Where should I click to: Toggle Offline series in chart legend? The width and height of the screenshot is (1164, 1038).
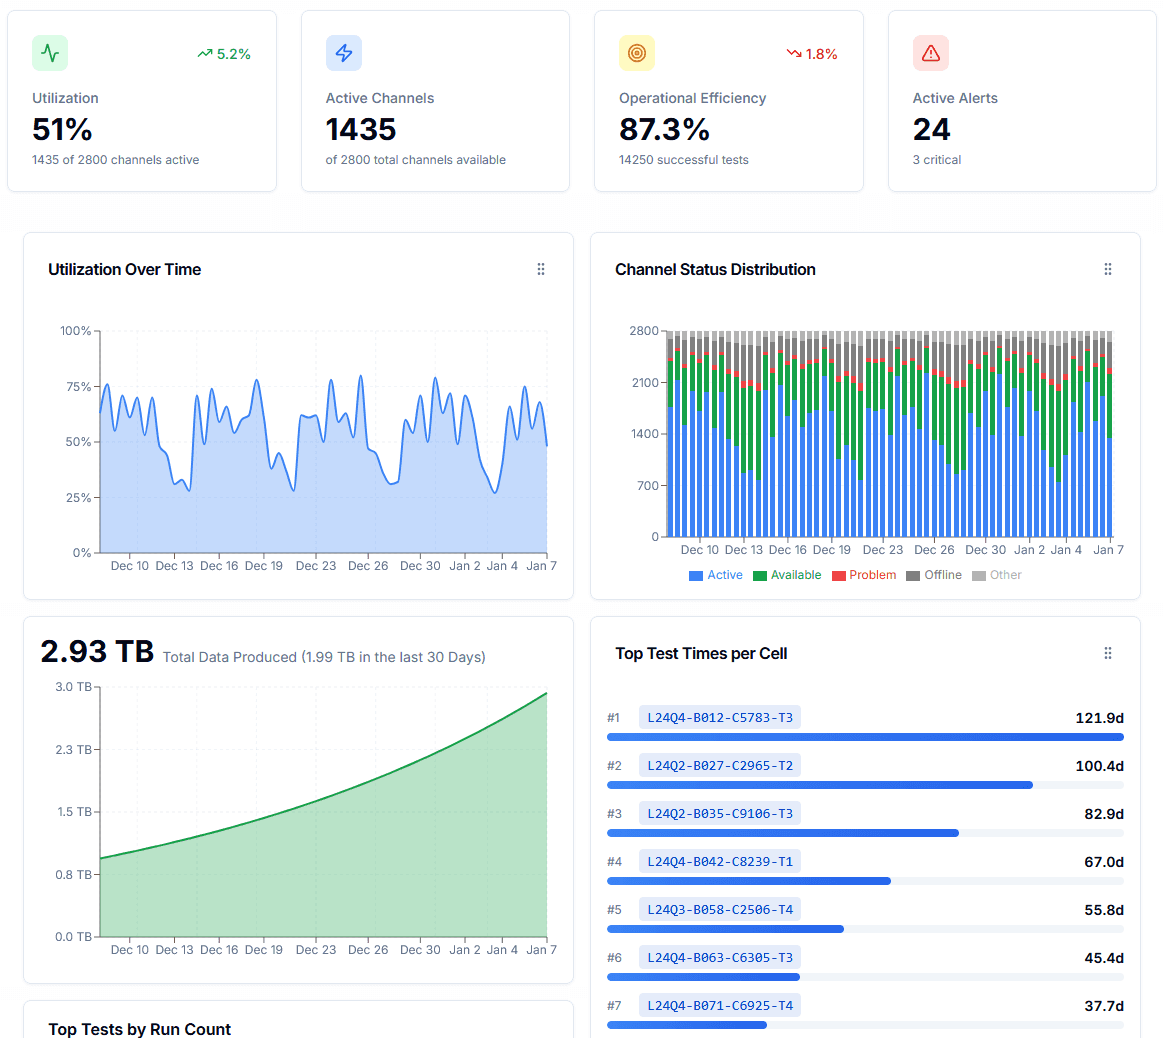934,575
